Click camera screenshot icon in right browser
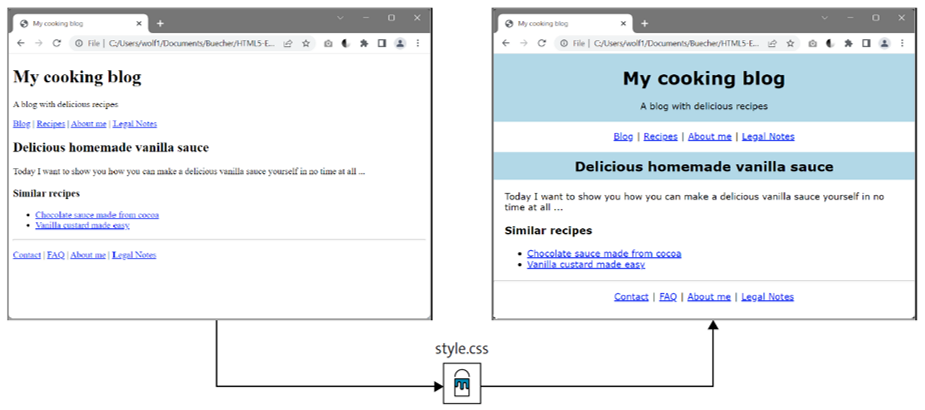The height and width of the screenshot is (410, 925). (813, 43)
